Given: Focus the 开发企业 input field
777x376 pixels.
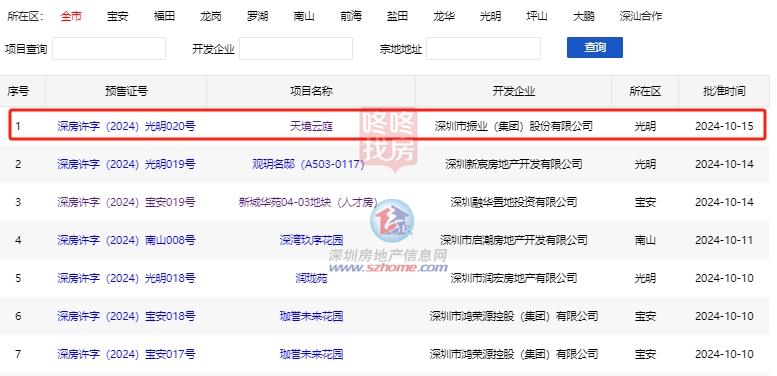Looking at the screenshot, I should coord(296,49).
